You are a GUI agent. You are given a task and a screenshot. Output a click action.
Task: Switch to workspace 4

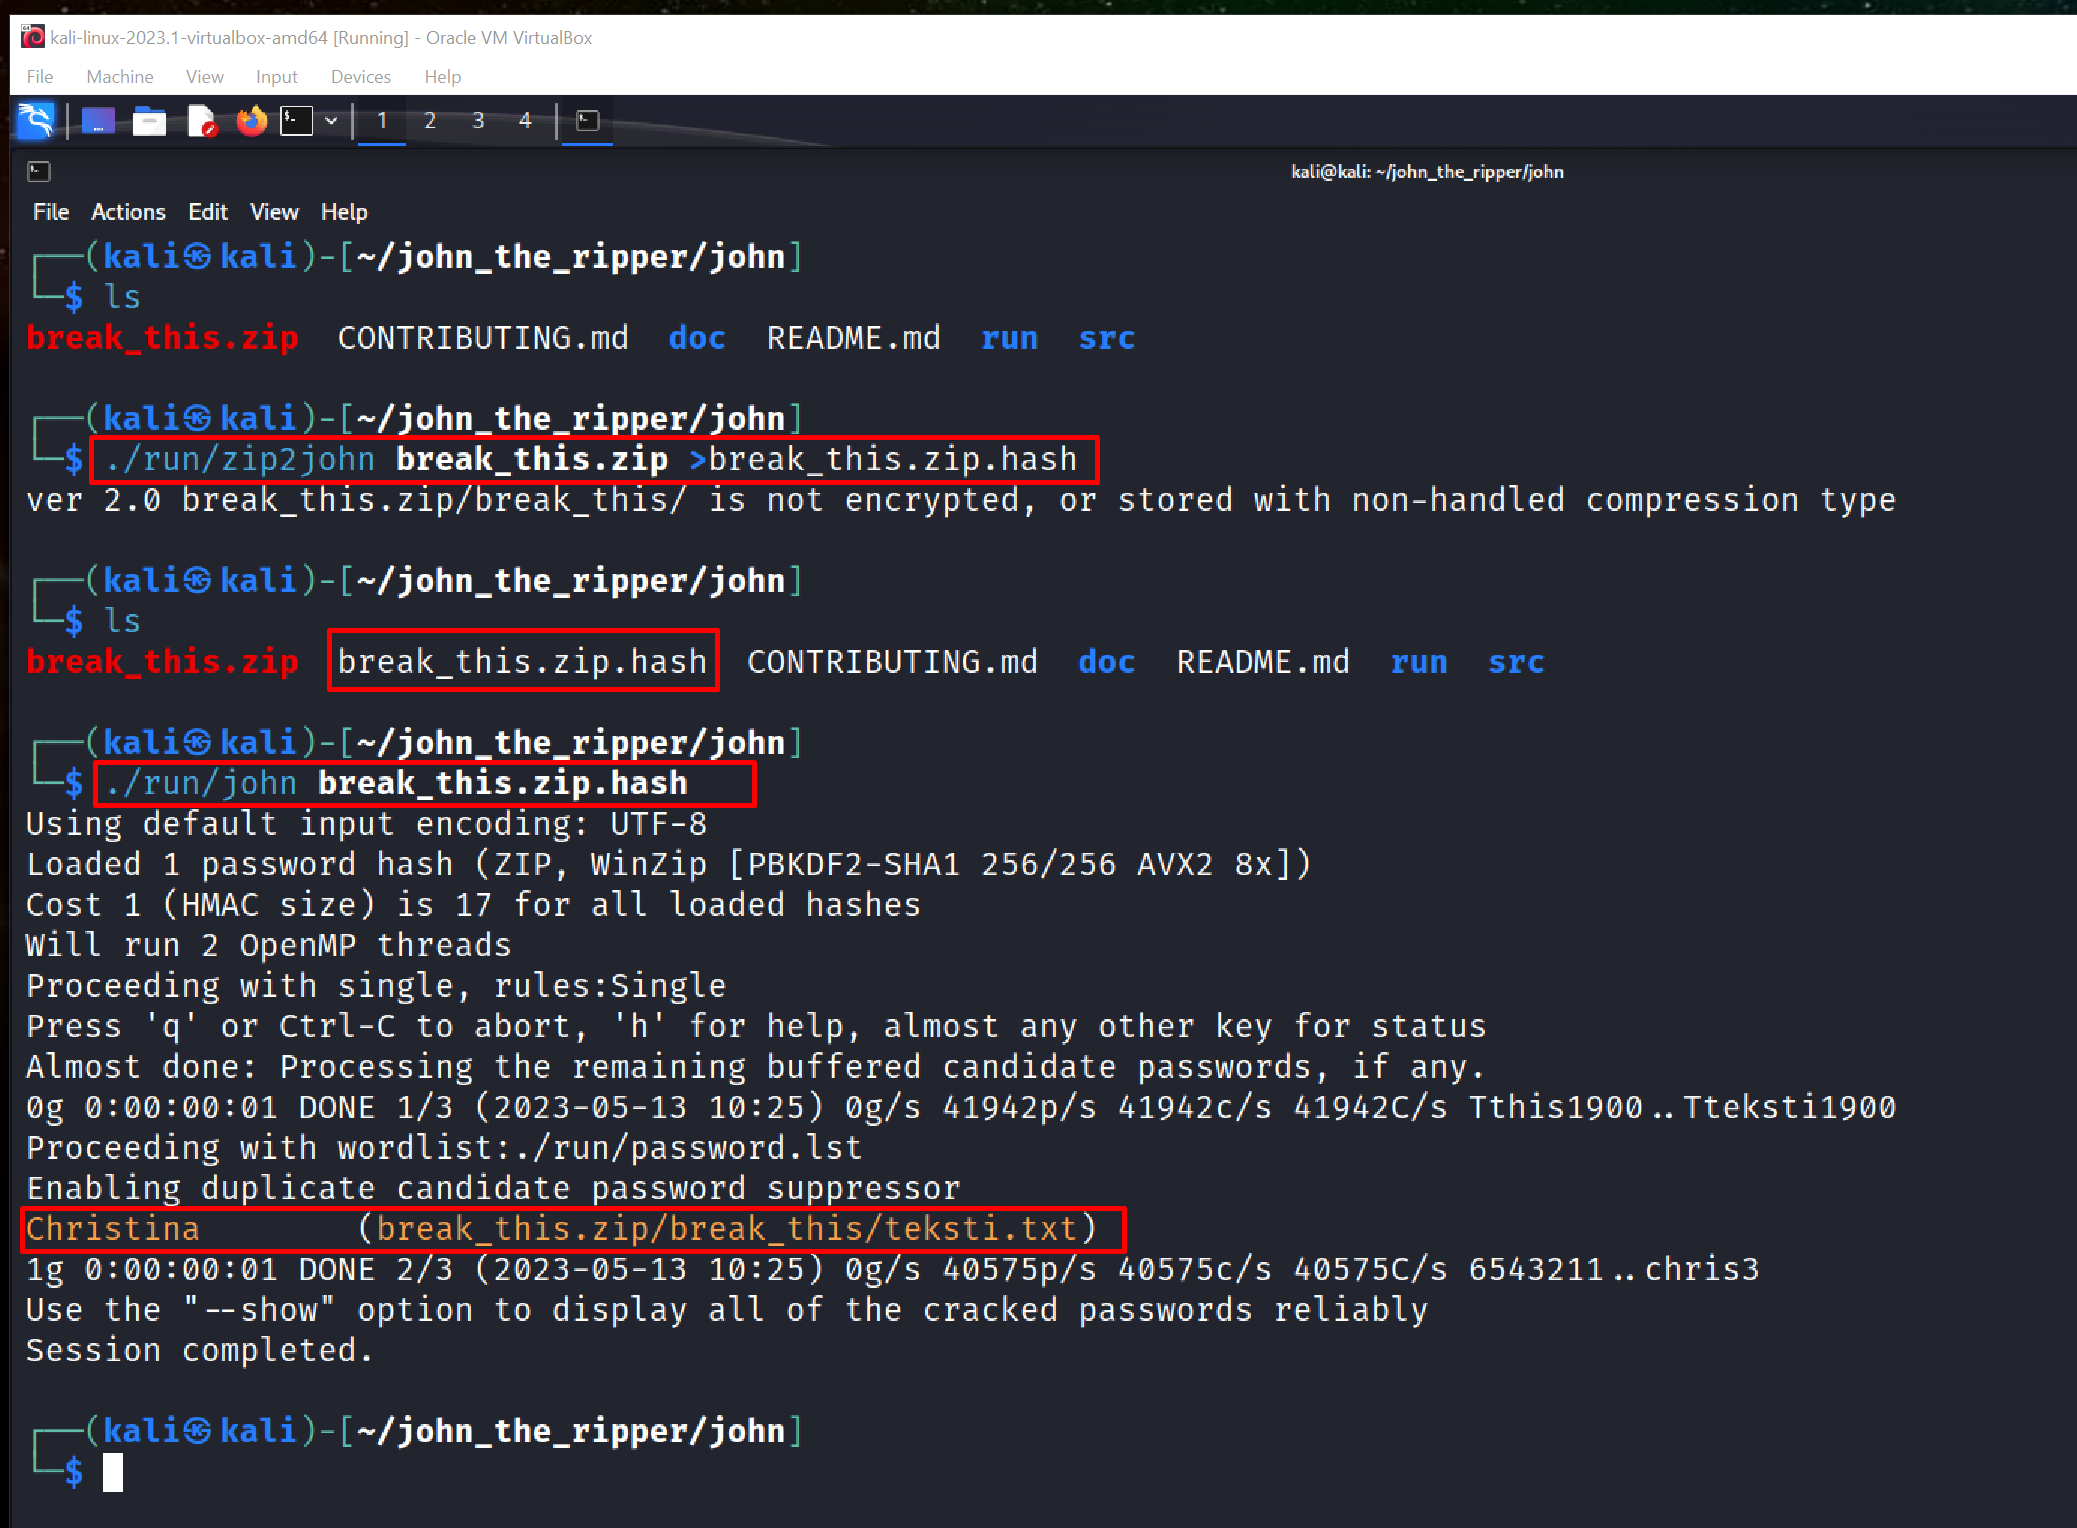coord(525,120)
